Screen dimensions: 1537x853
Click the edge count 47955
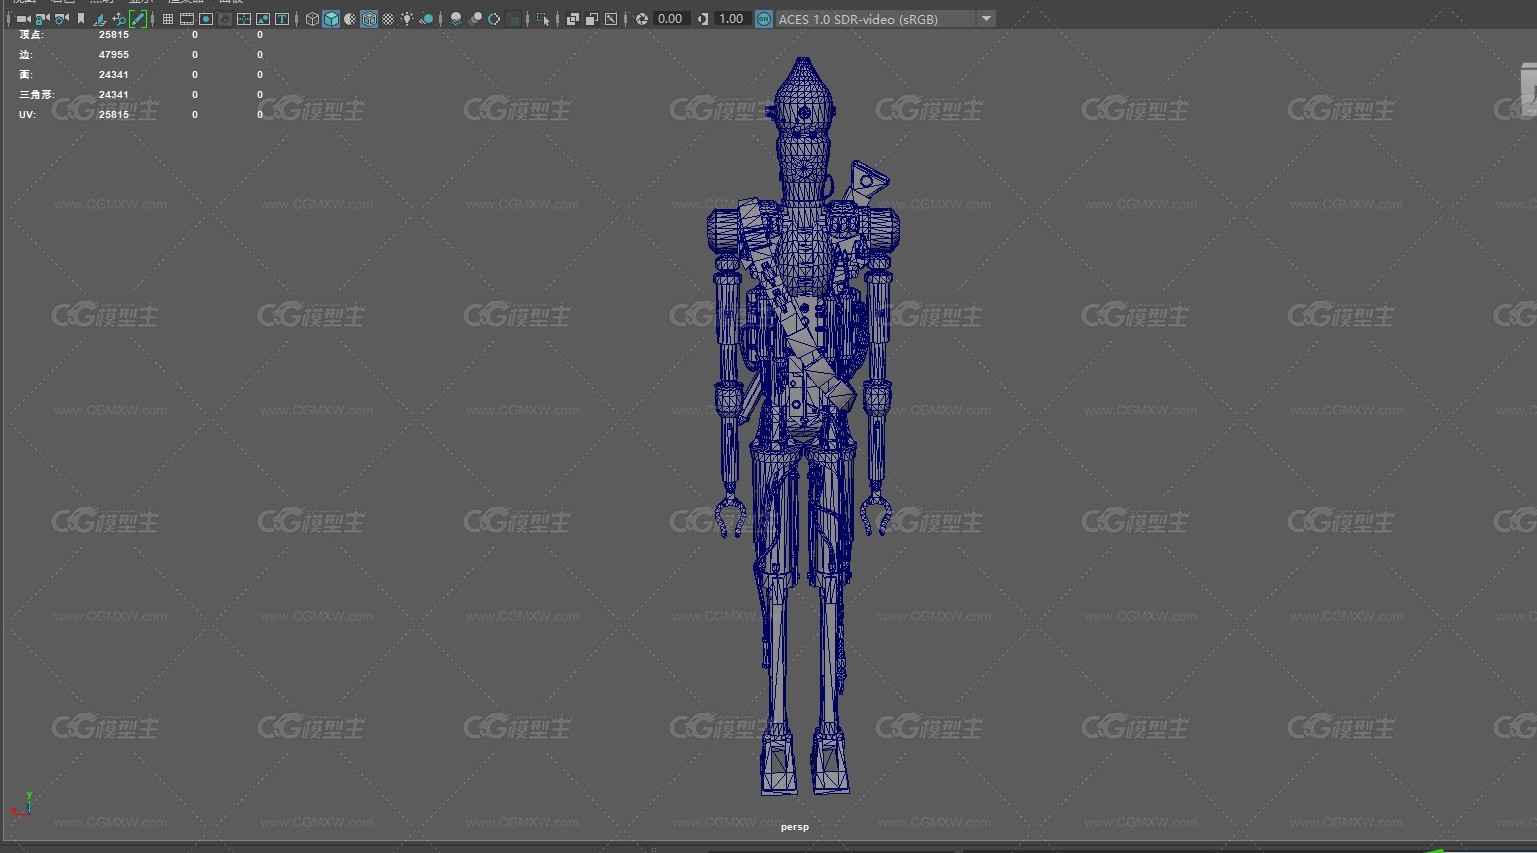pyautogui.click(x=114, y=55)
